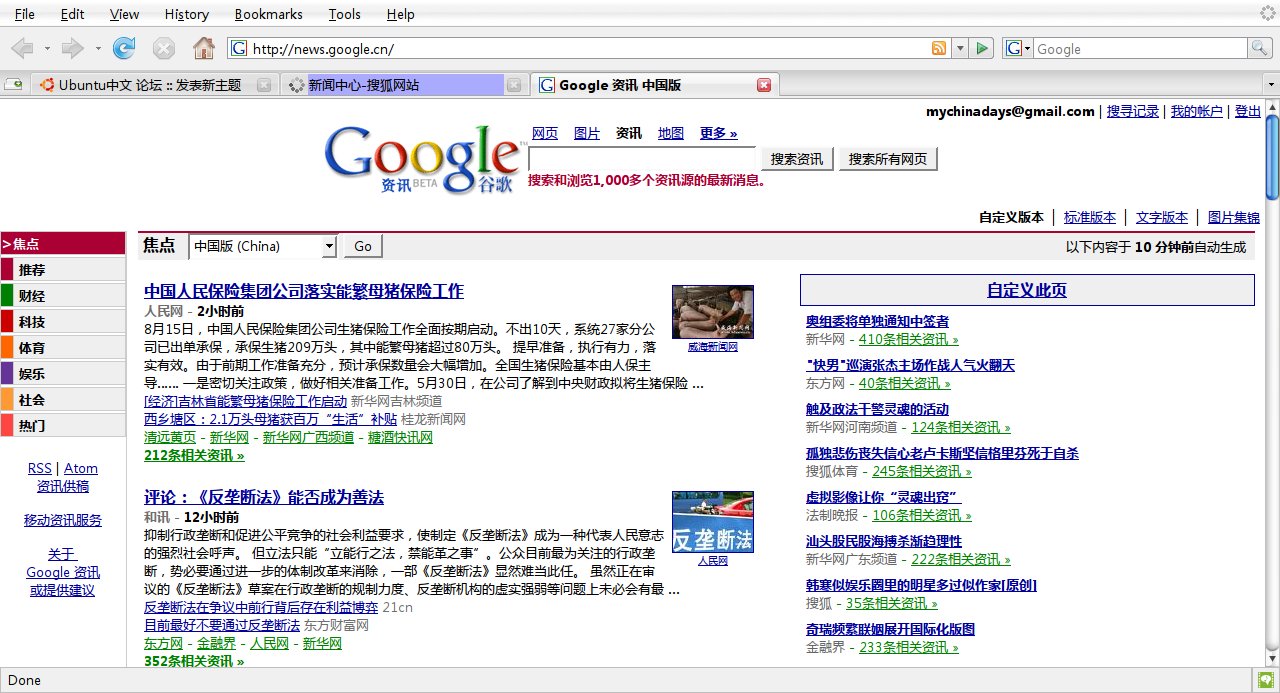Open the Tools menu

tap(344, 14)
